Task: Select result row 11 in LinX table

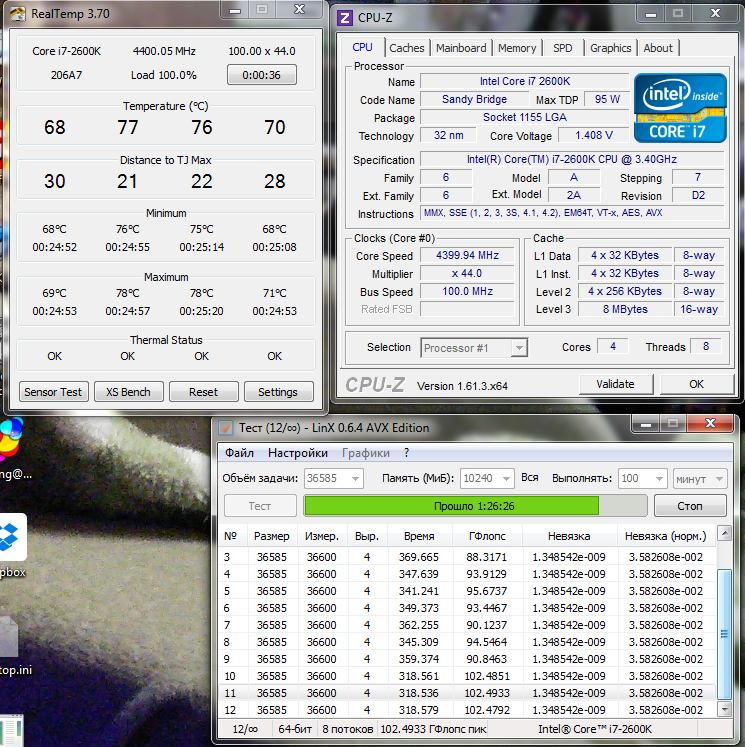Action: tap(467, 693)
